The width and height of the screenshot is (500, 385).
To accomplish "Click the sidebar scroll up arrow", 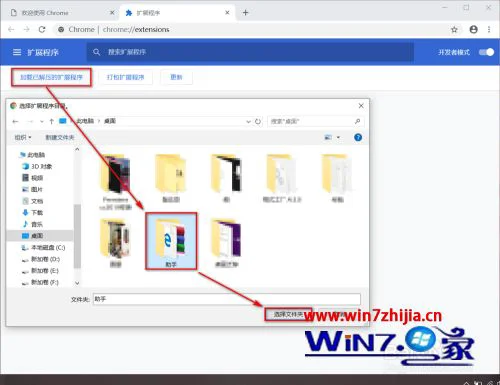I will (x=77, y=149).
